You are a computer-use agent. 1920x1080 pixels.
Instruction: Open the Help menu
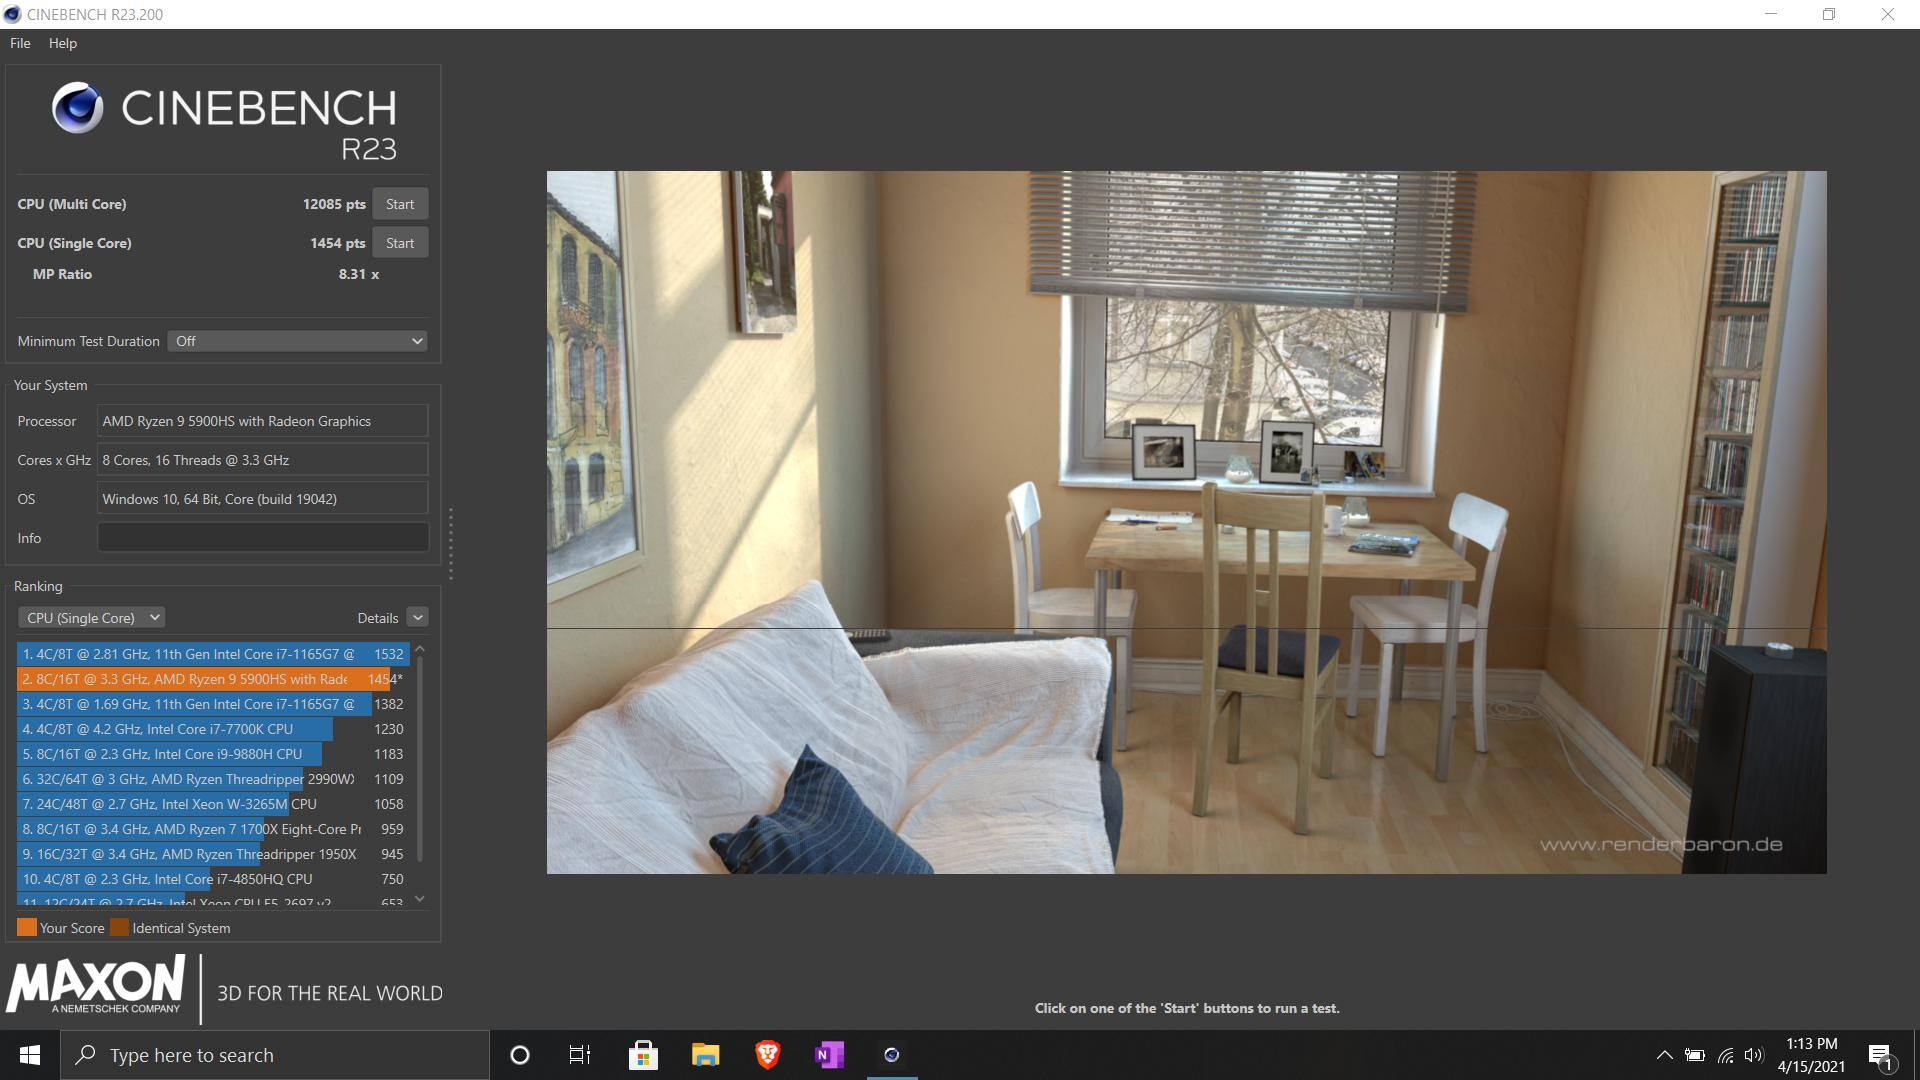(62, 43)
